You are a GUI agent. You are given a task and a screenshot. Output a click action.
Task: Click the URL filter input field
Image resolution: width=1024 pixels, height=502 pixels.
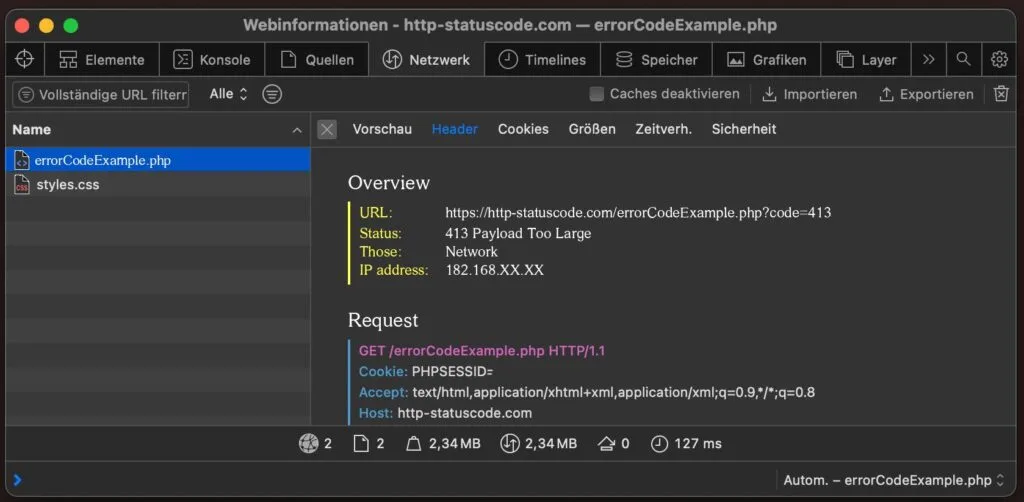click(x=112, y=95)
